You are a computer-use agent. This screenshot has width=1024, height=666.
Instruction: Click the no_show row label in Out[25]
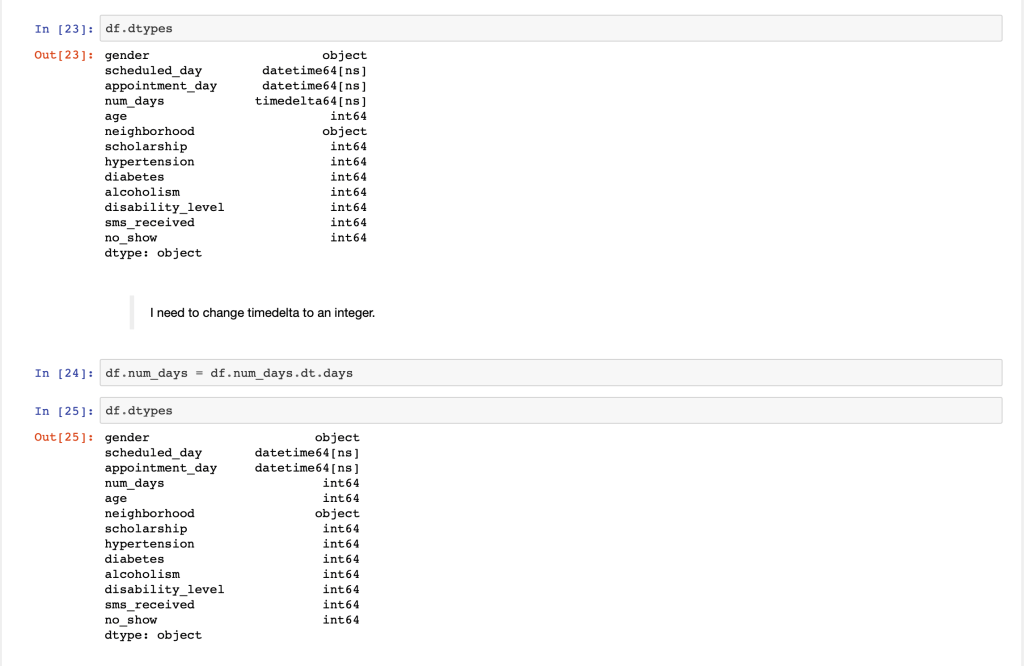point(131,620)
